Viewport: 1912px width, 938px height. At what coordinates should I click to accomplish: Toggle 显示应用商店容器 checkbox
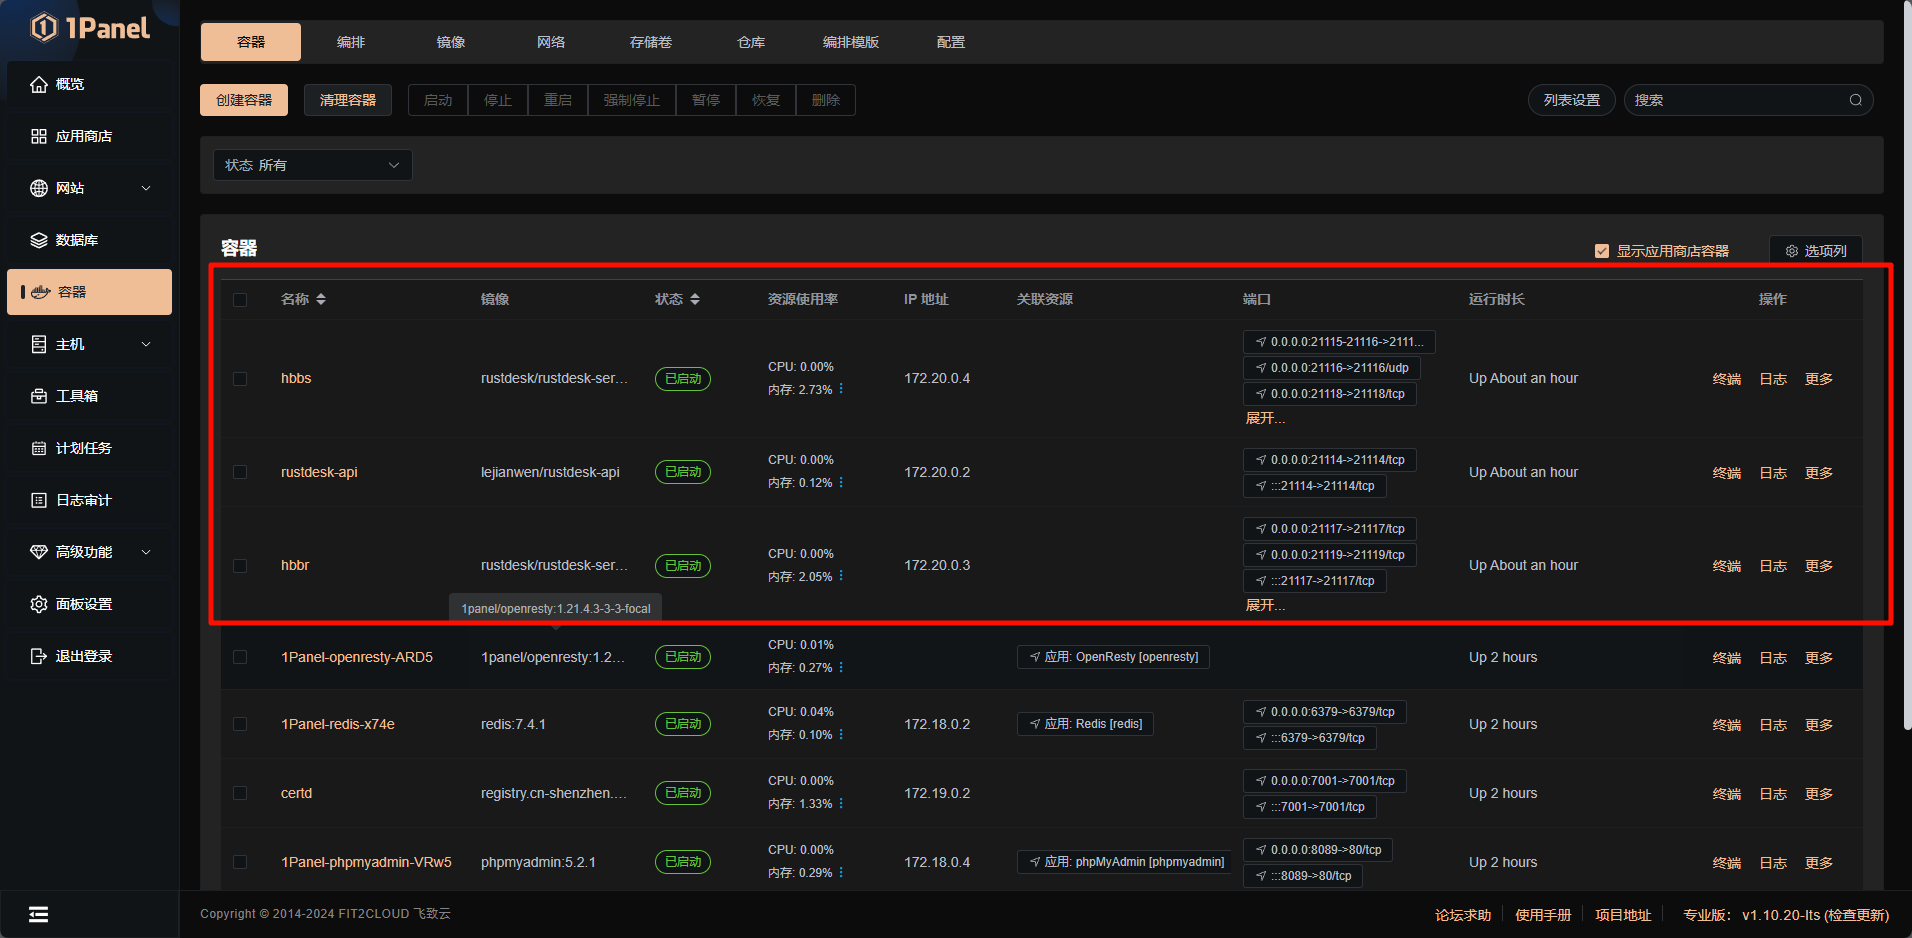pos(1602,251)
